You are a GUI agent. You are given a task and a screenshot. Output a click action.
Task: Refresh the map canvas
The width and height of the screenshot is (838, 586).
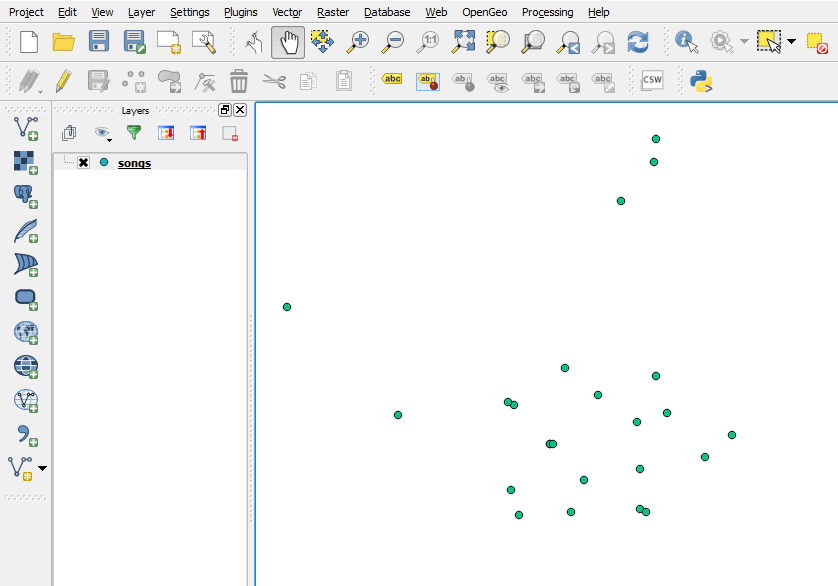(638, 42)
